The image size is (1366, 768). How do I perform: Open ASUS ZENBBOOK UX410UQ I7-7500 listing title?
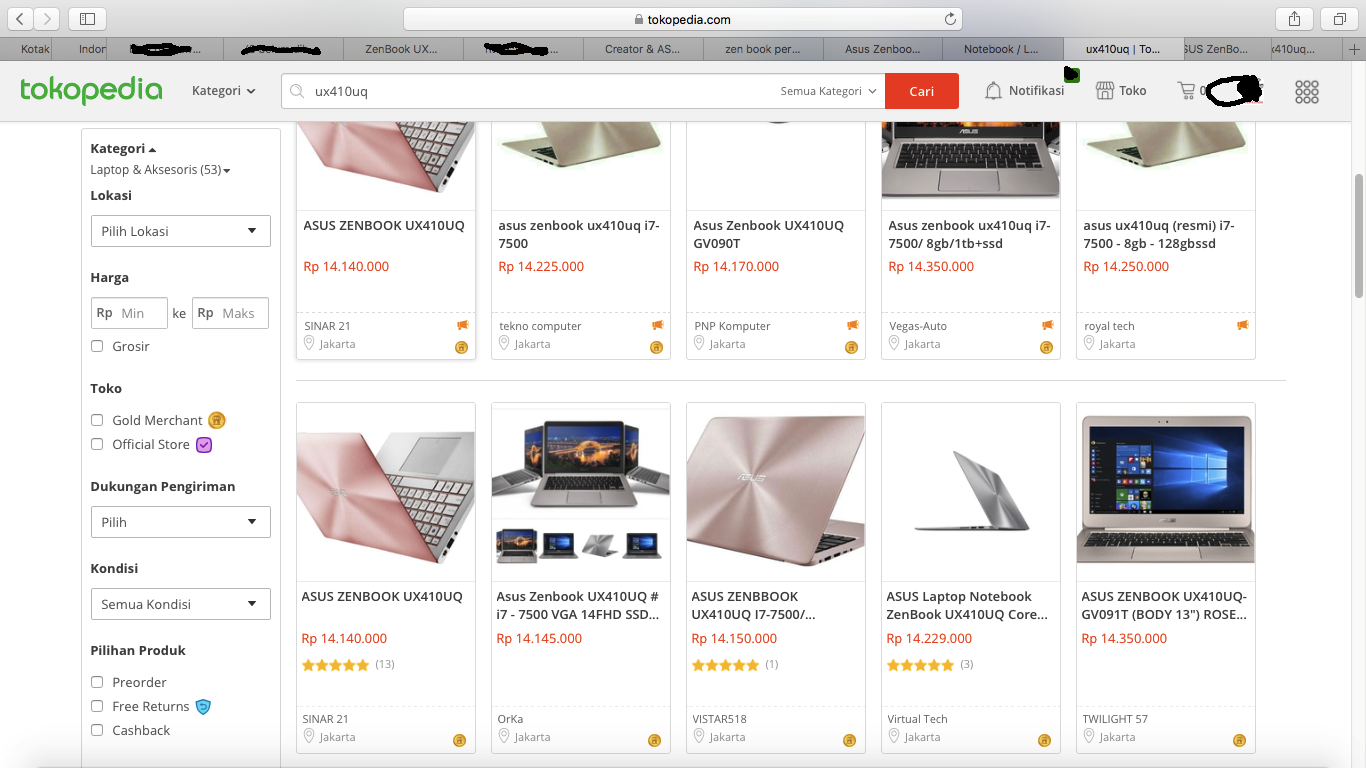pyautogui.click(x=753, y=605)
